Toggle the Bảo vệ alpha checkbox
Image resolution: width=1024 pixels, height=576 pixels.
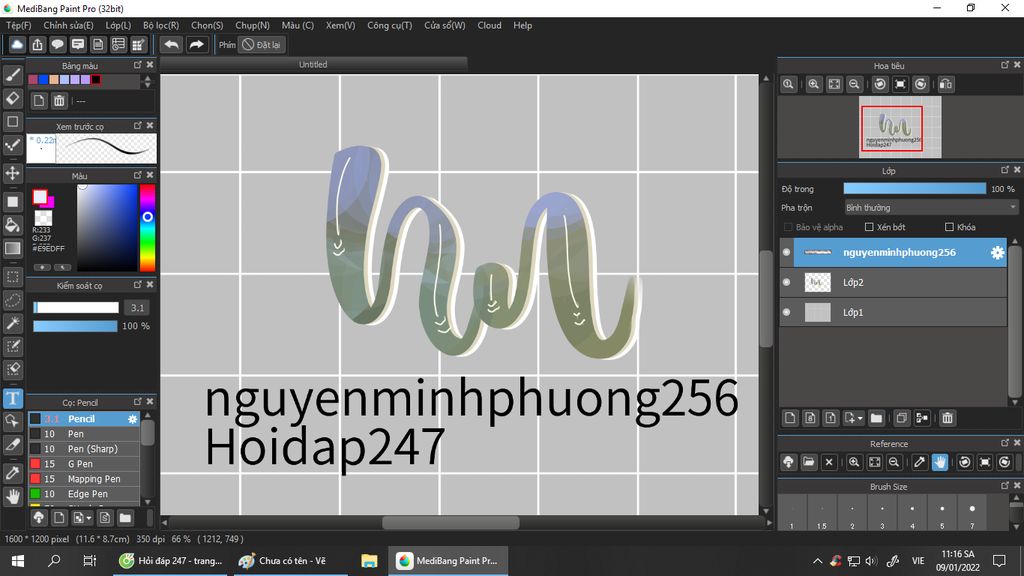coord(788,227)
